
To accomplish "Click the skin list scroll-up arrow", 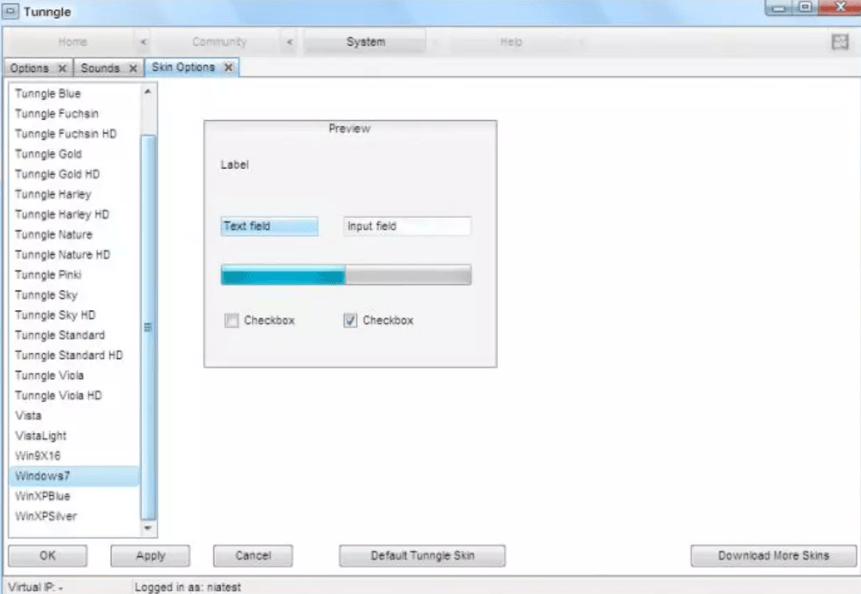I will click(148, 92).
